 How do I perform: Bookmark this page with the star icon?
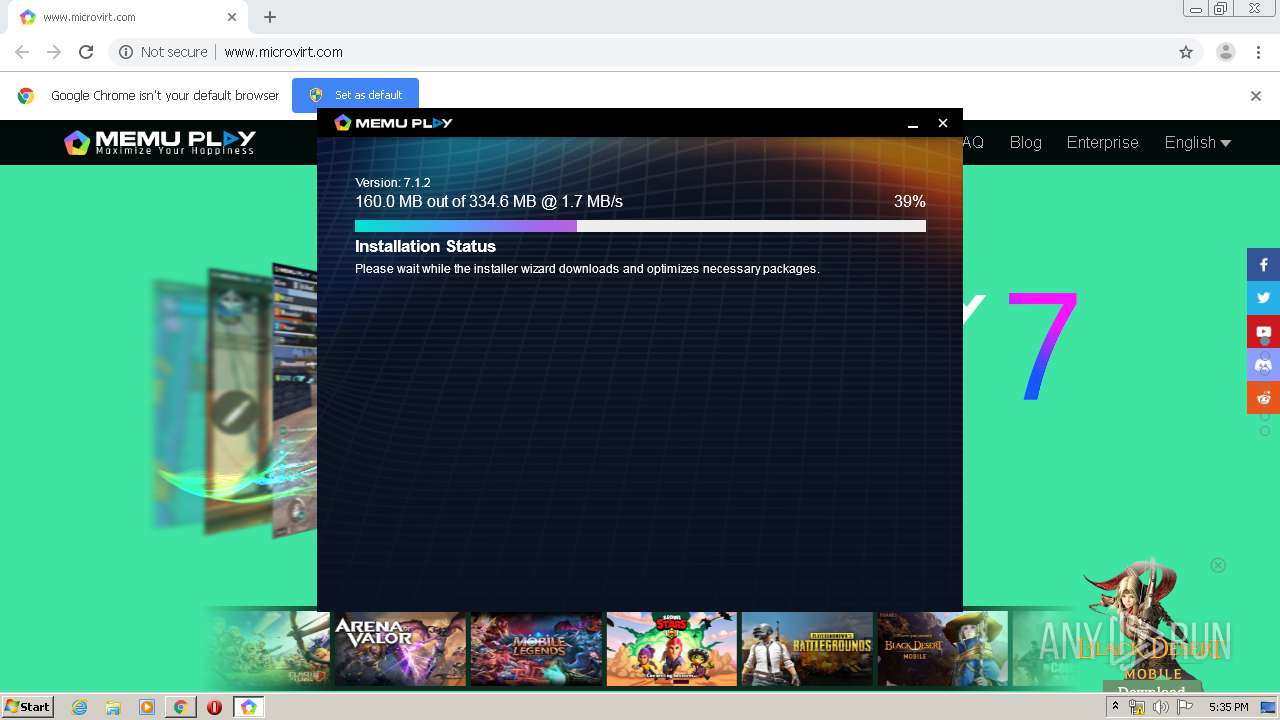tap(1186, 52)
